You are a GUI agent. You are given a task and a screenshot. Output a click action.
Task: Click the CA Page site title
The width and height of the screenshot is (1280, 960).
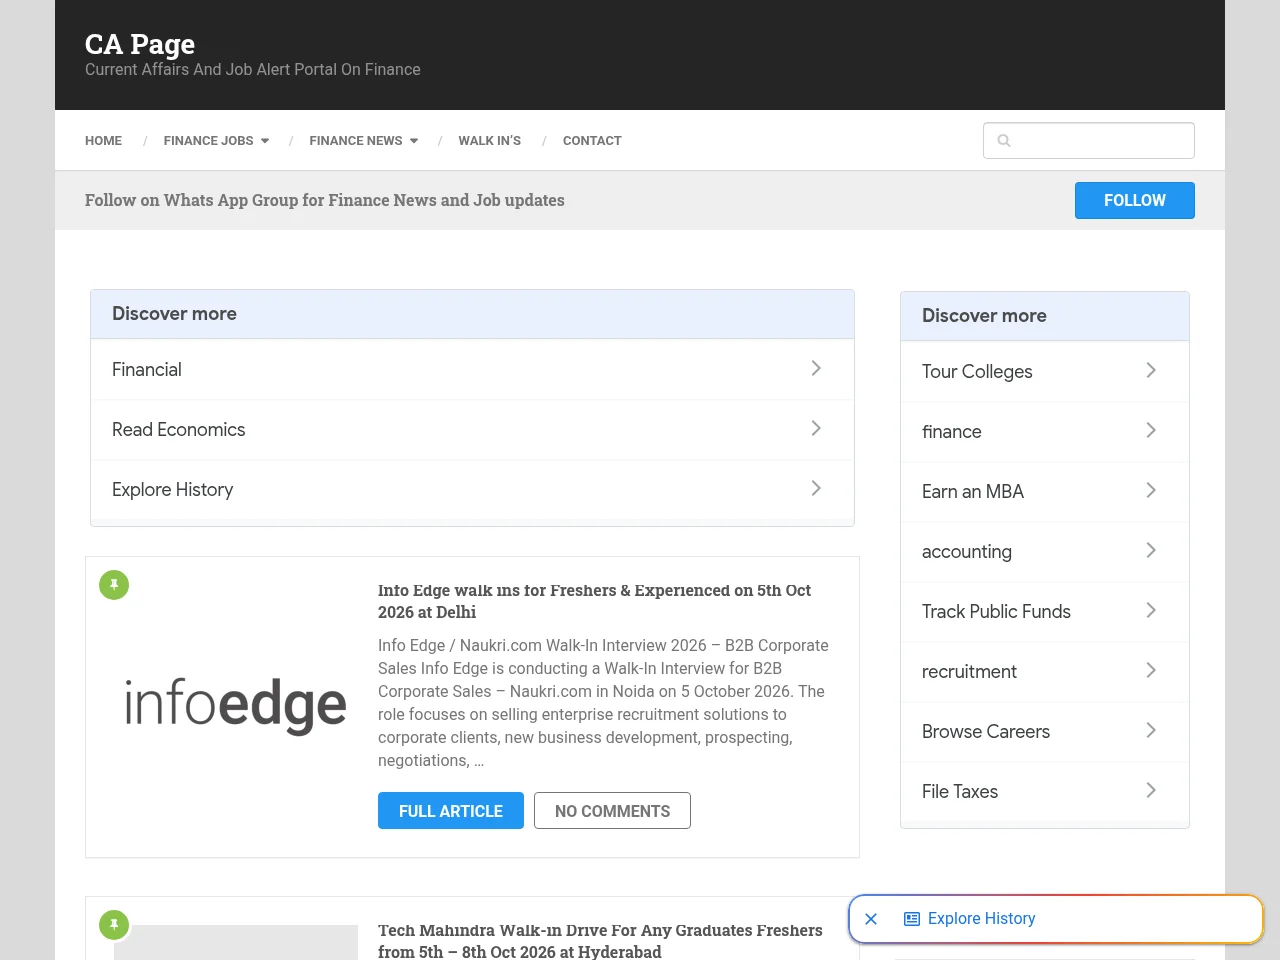140,44
